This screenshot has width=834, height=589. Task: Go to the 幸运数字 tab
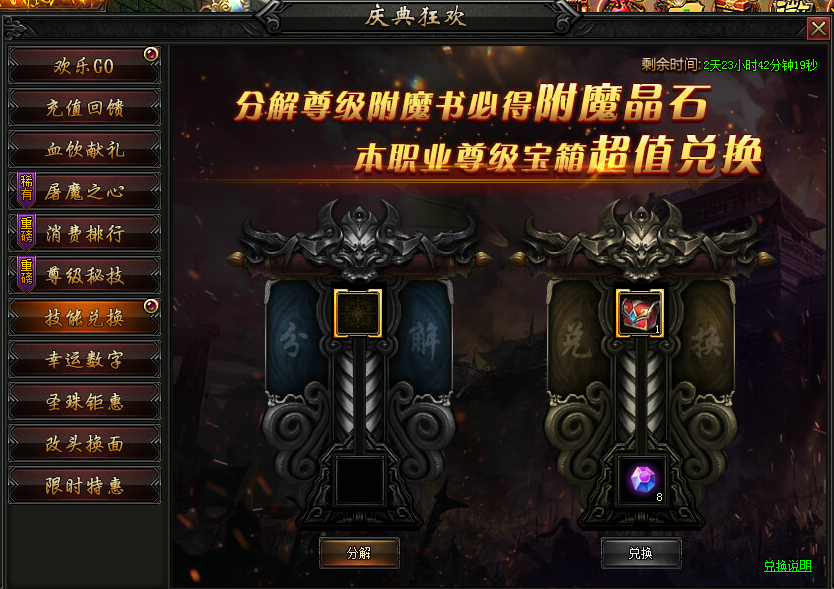pyautogui.click(x=84, y=360)
